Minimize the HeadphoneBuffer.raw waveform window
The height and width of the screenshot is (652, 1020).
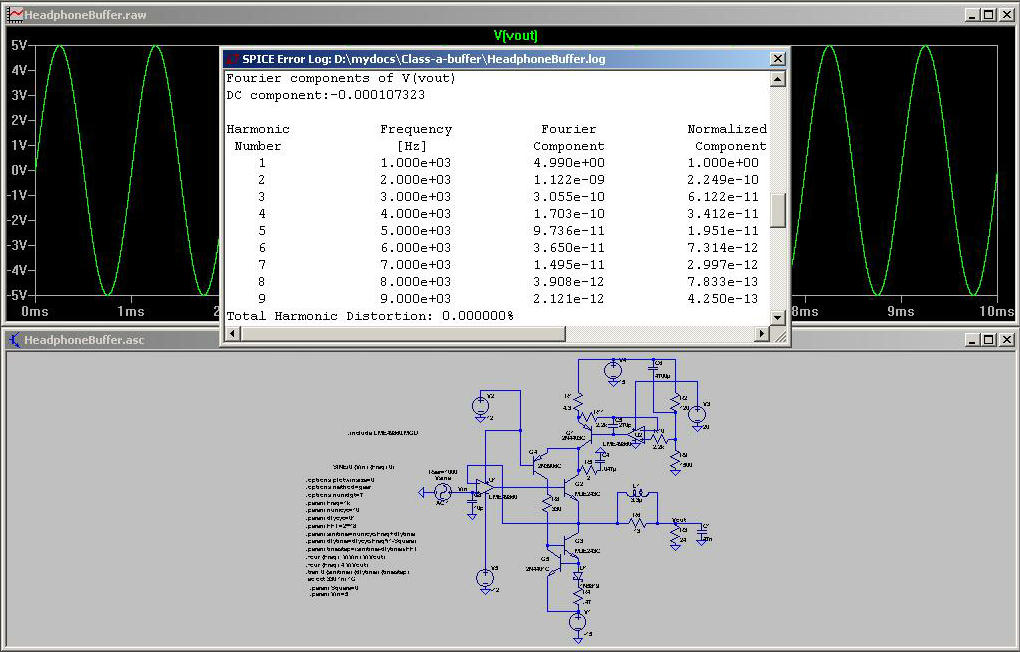pyautogui.click(x=972, y=14)
